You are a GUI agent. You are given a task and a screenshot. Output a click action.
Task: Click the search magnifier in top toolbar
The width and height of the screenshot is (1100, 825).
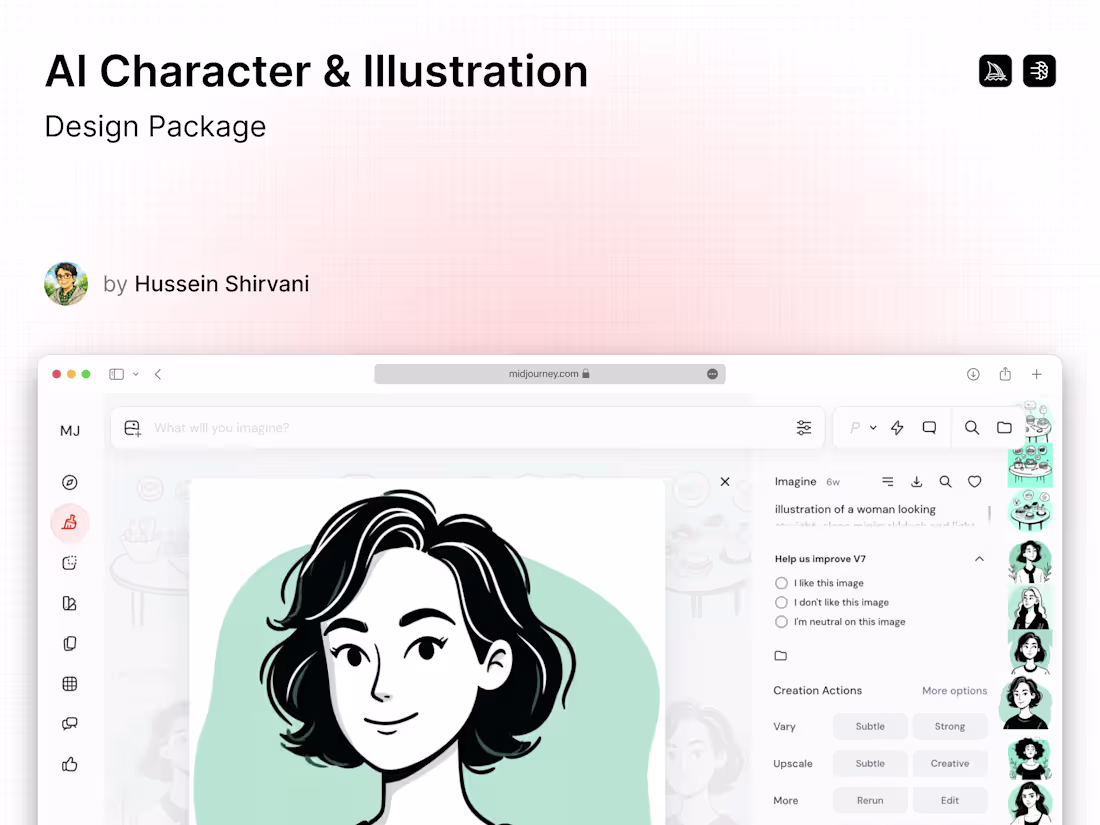[x=972, y=428]
